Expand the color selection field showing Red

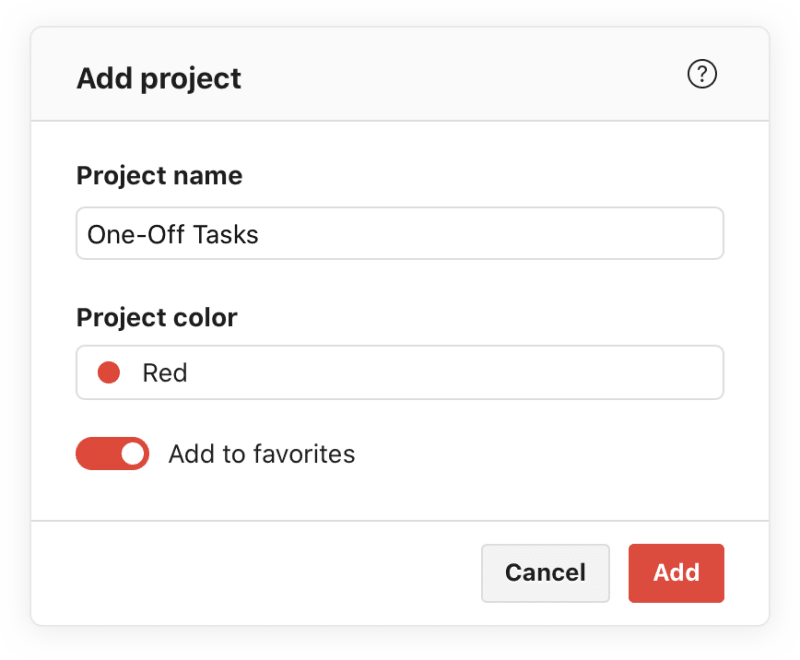400,372
